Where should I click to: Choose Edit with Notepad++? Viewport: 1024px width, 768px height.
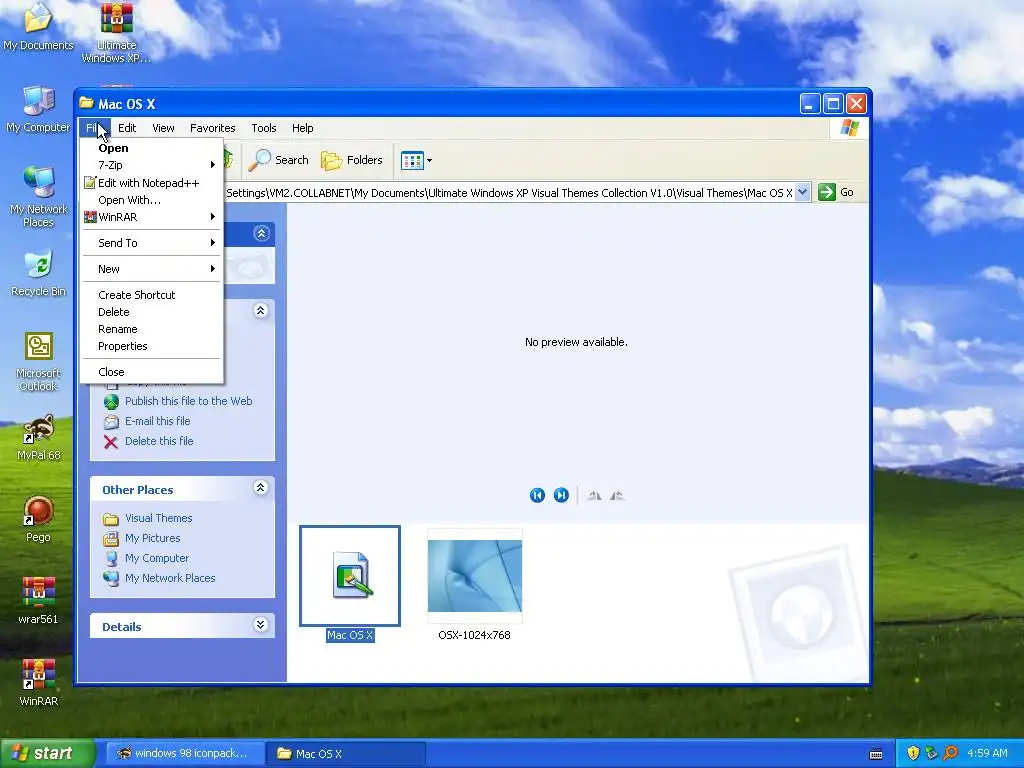[152, 183]
